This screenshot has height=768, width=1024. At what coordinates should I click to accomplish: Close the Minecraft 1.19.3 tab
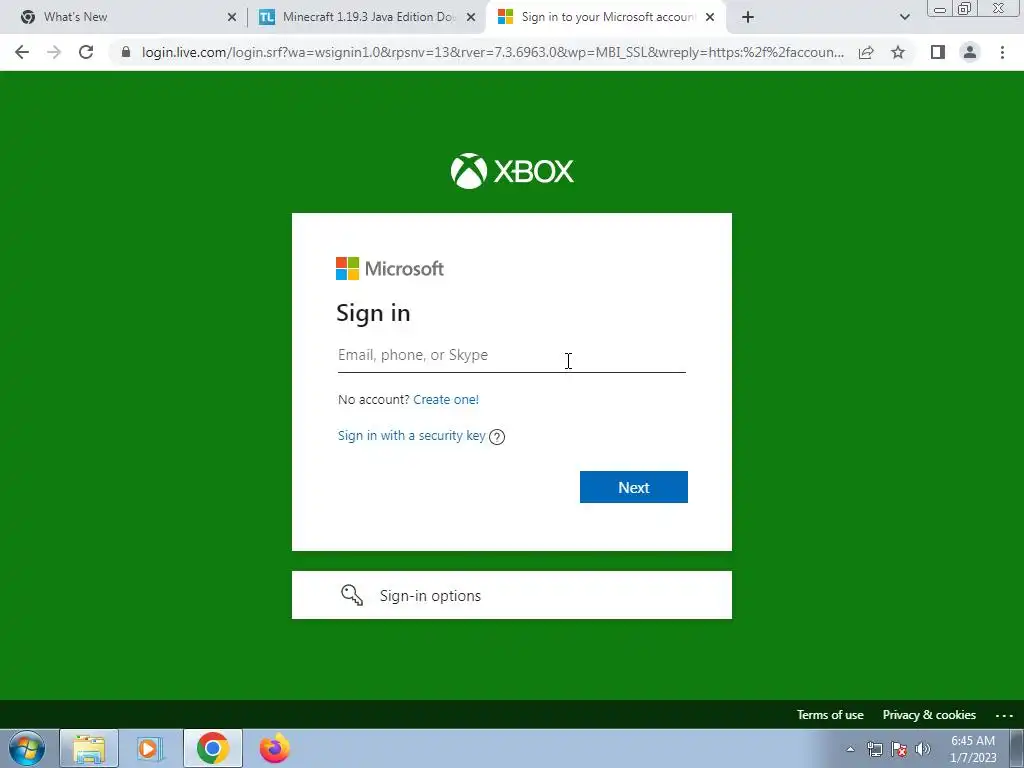coord(471,18)
